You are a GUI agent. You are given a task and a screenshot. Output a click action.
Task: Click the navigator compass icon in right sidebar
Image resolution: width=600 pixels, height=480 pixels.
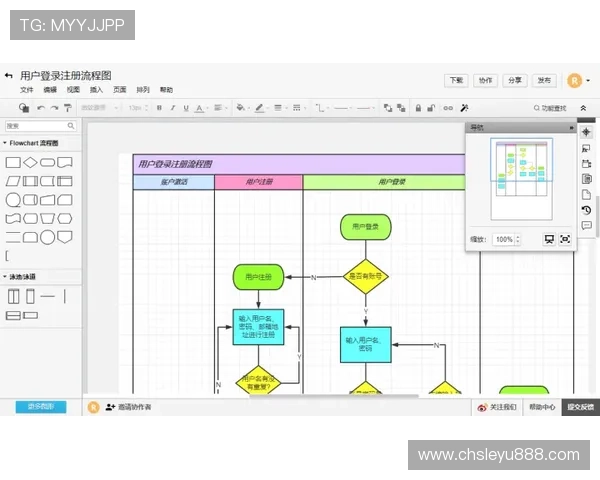pos(586,132)
